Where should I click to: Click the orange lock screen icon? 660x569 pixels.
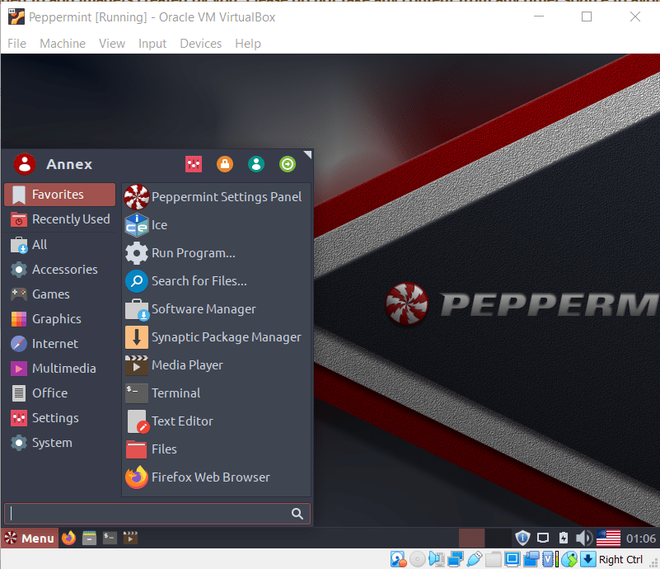225,164
